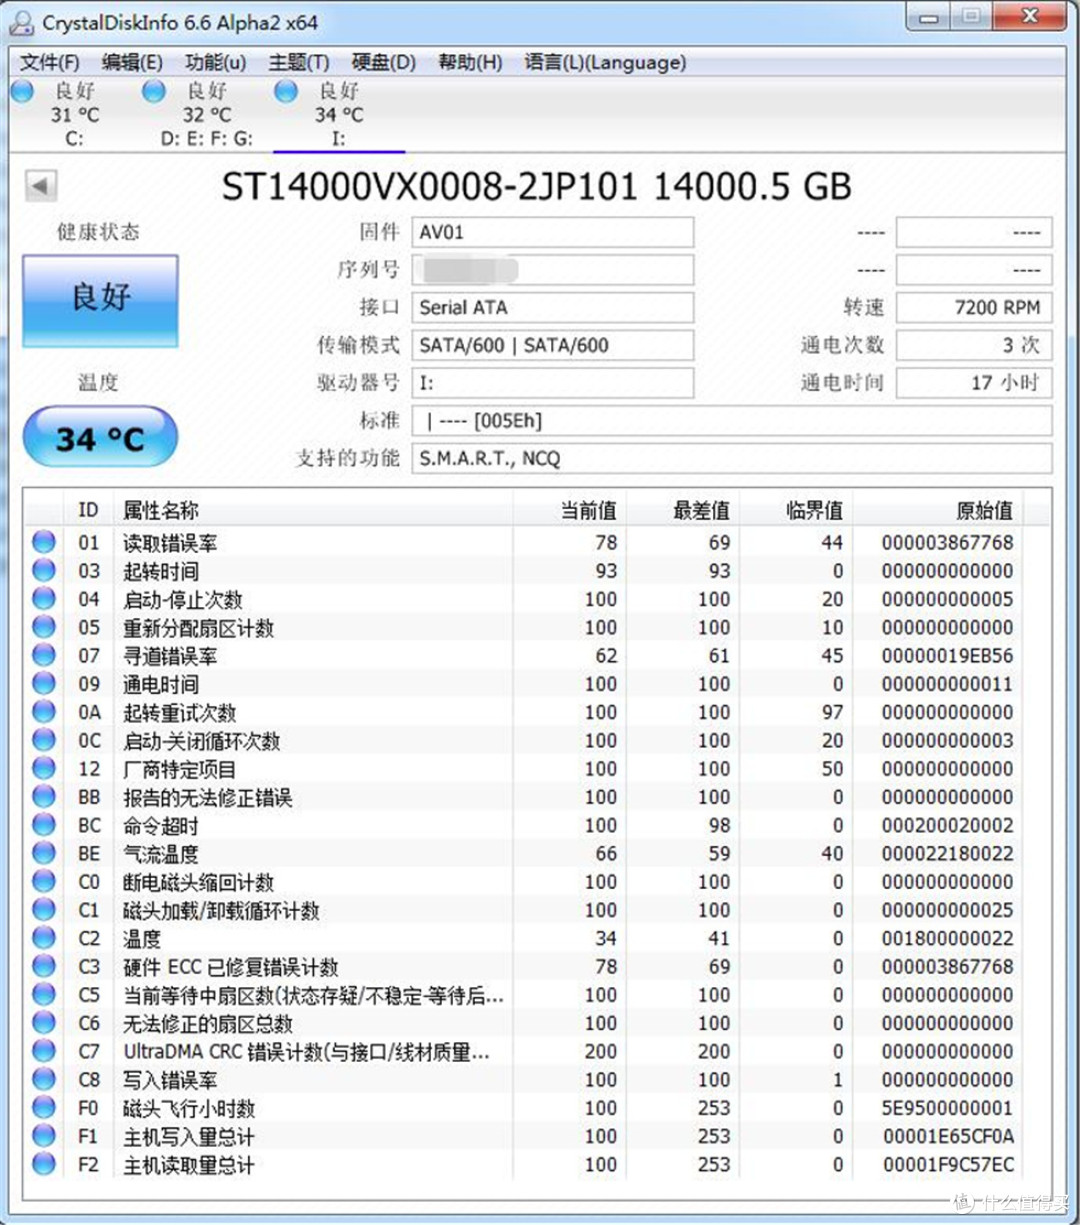Click the status dot for attribute 12

44,768
